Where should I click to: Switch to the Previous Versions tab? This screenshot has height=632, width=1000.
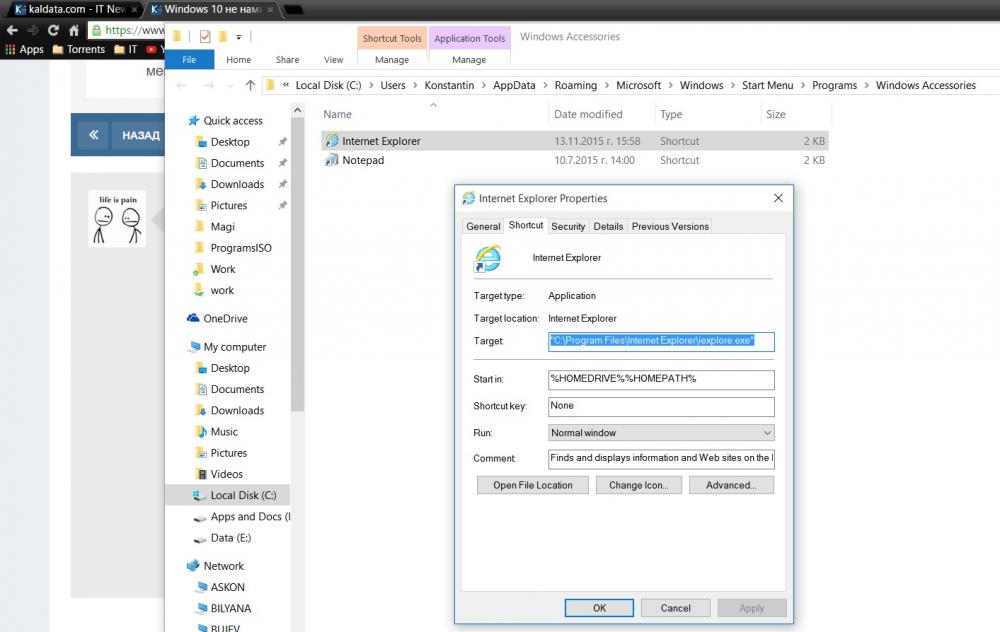670,226
